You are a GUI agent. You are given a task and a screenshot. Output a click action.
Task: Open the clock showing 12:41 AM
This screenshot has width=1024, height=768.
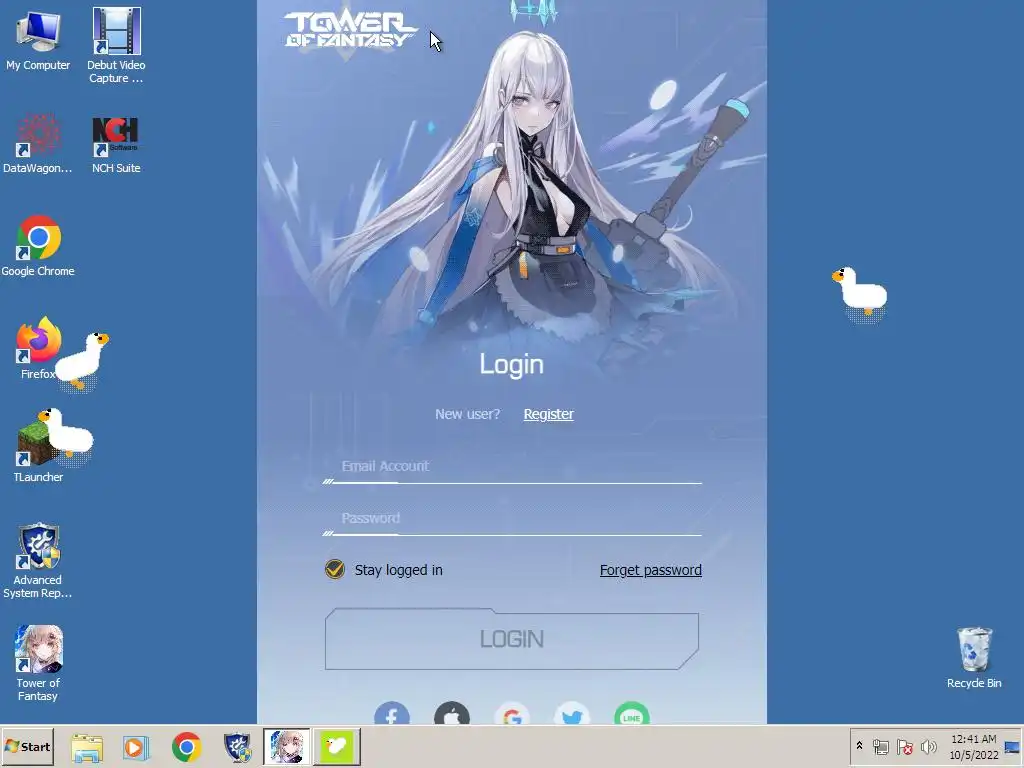pos(974,746)
